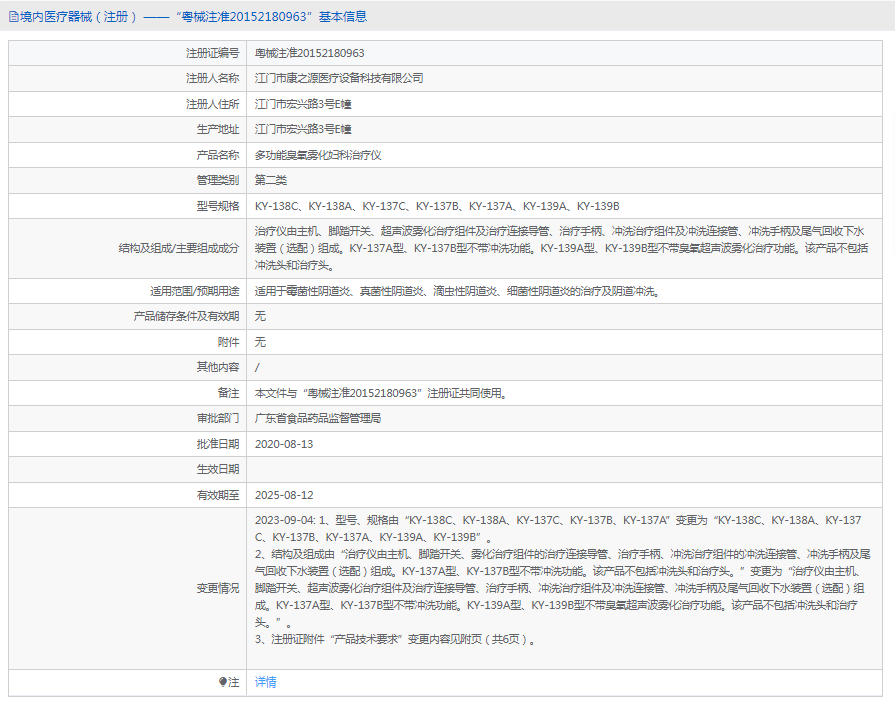Screen dimensions: 895x702
Task: Click the model list starting with KY-138C
Action: tap(437, 206)
